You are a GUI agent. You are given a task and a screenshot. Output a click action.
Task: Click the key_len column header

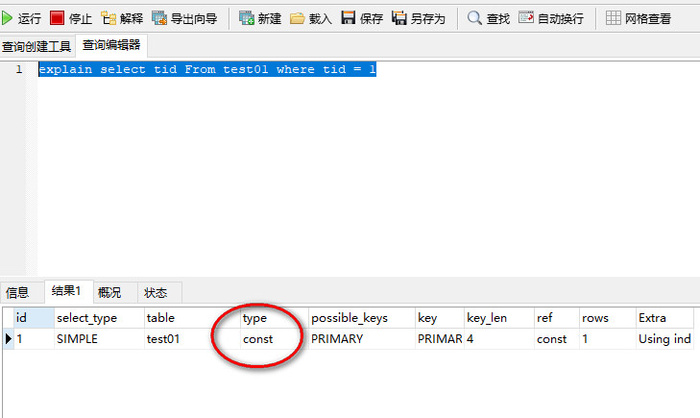pos(500,318)
